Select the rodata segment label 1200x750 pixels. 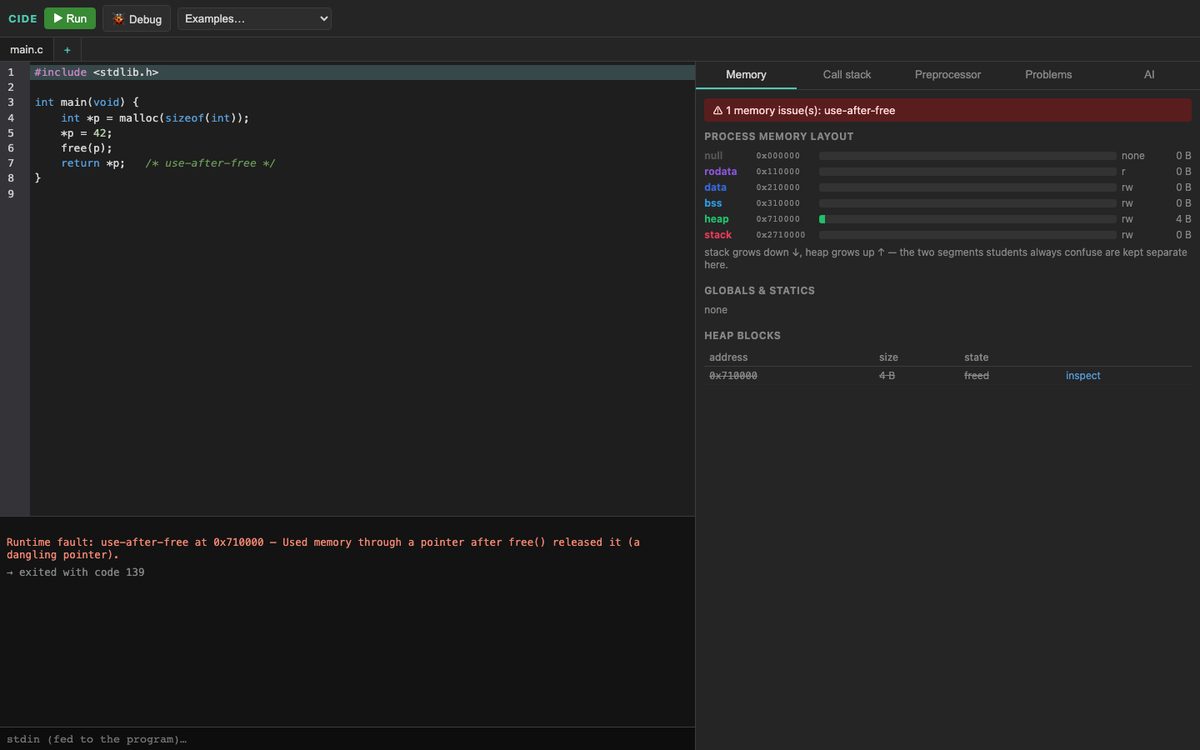[720, 171]
